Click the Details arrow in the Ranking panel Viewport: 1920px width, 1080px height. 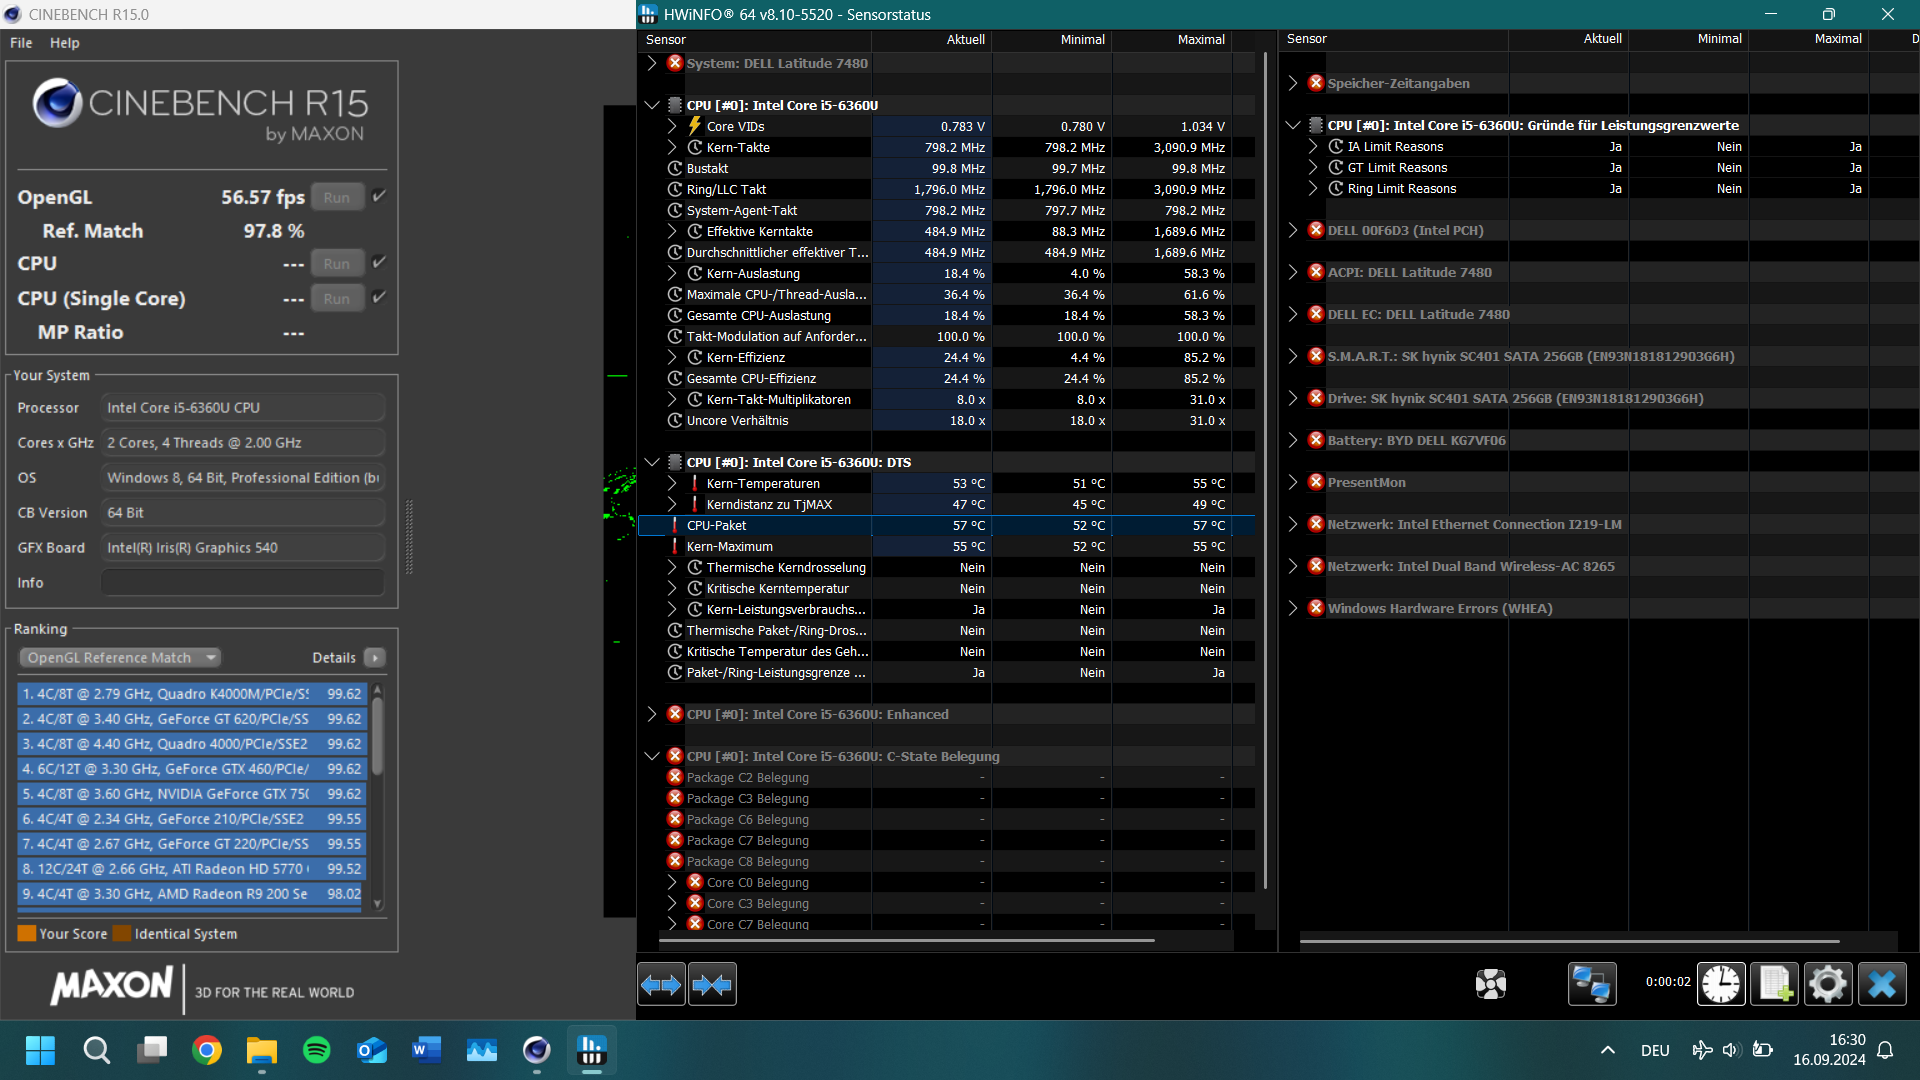tap(374, 657)
